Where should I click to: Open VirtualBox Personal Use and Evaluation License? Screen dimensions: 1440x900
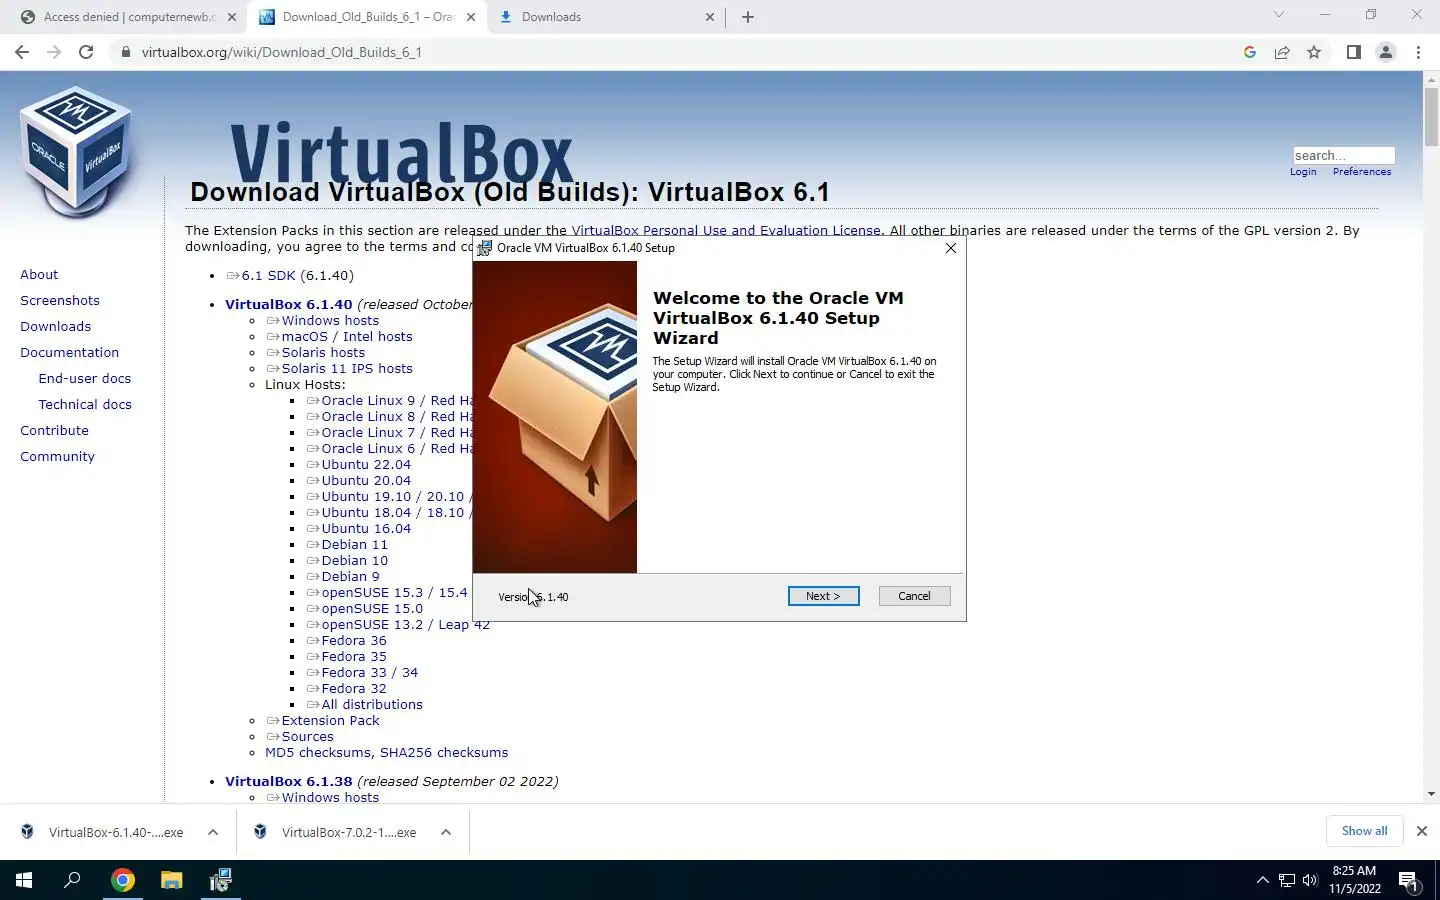[x=726, y=230]
